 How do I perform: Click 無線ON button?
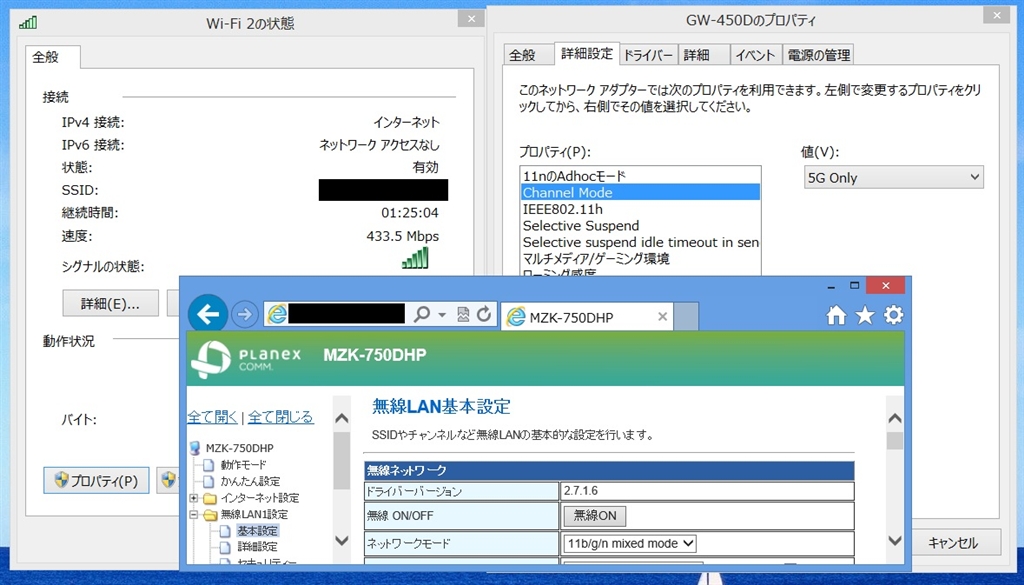pyautogui.click(x=595, y=516)
